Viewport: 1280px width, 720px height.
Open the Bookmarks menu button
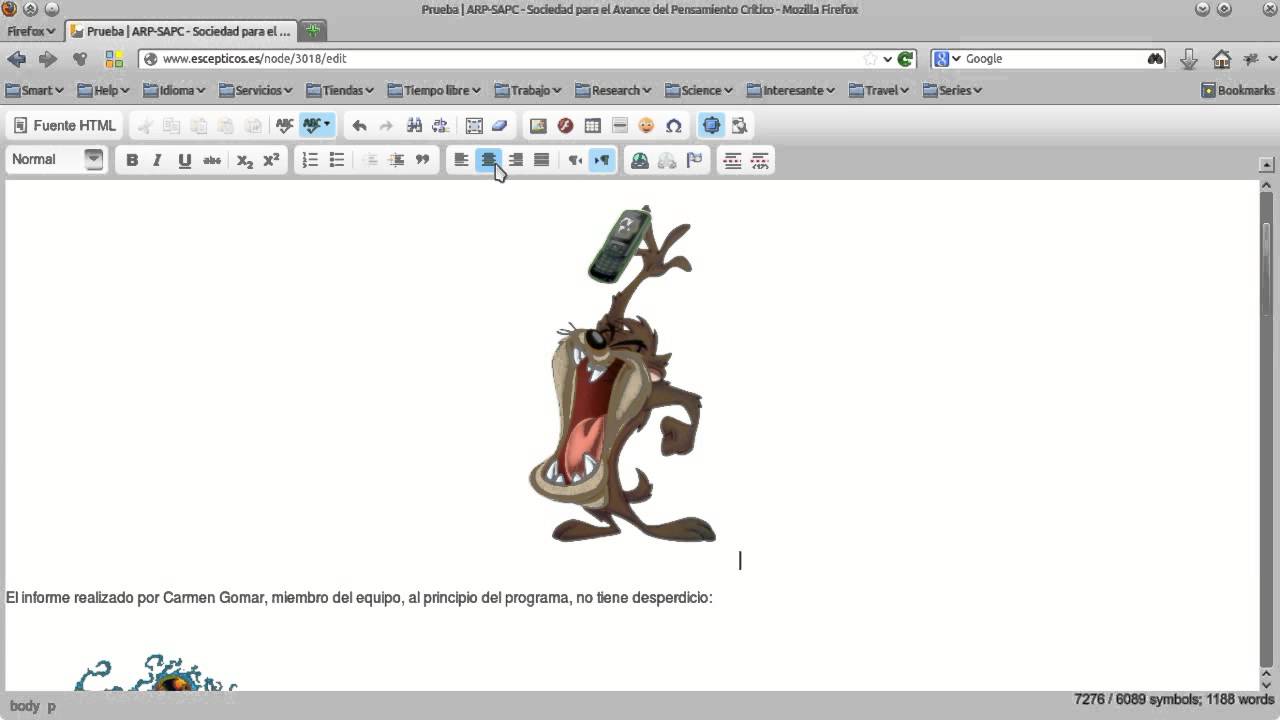click(x=1238, y=90)
